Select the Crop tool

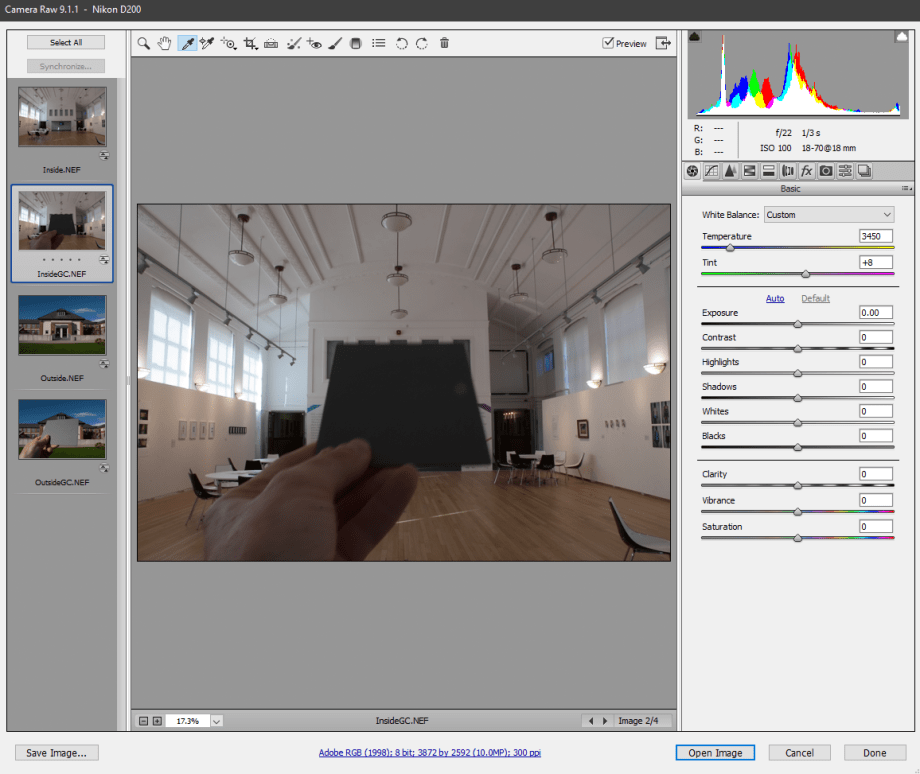pyautogui.click(x=251, y=43)
